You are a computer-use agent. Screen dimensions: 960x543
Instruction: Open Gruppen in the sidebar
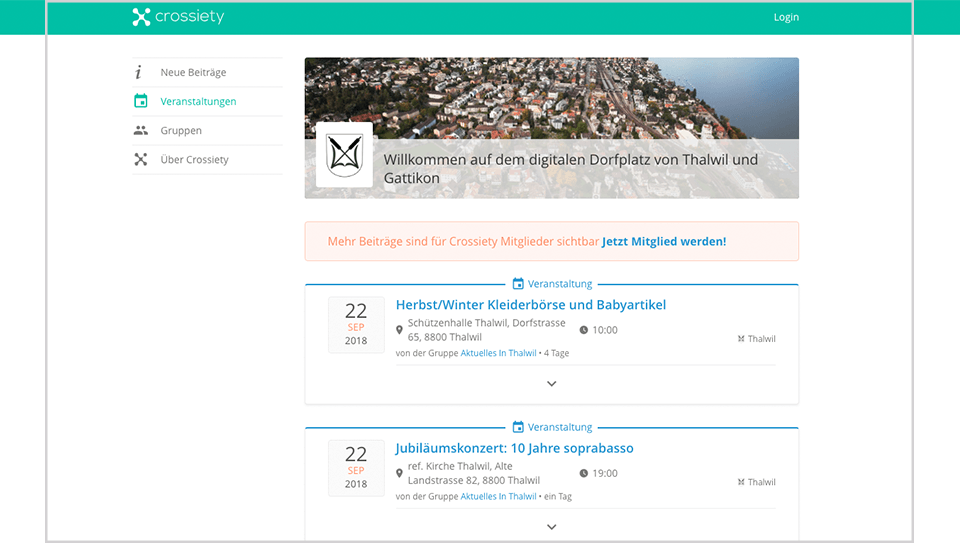(x=181, y=130)
